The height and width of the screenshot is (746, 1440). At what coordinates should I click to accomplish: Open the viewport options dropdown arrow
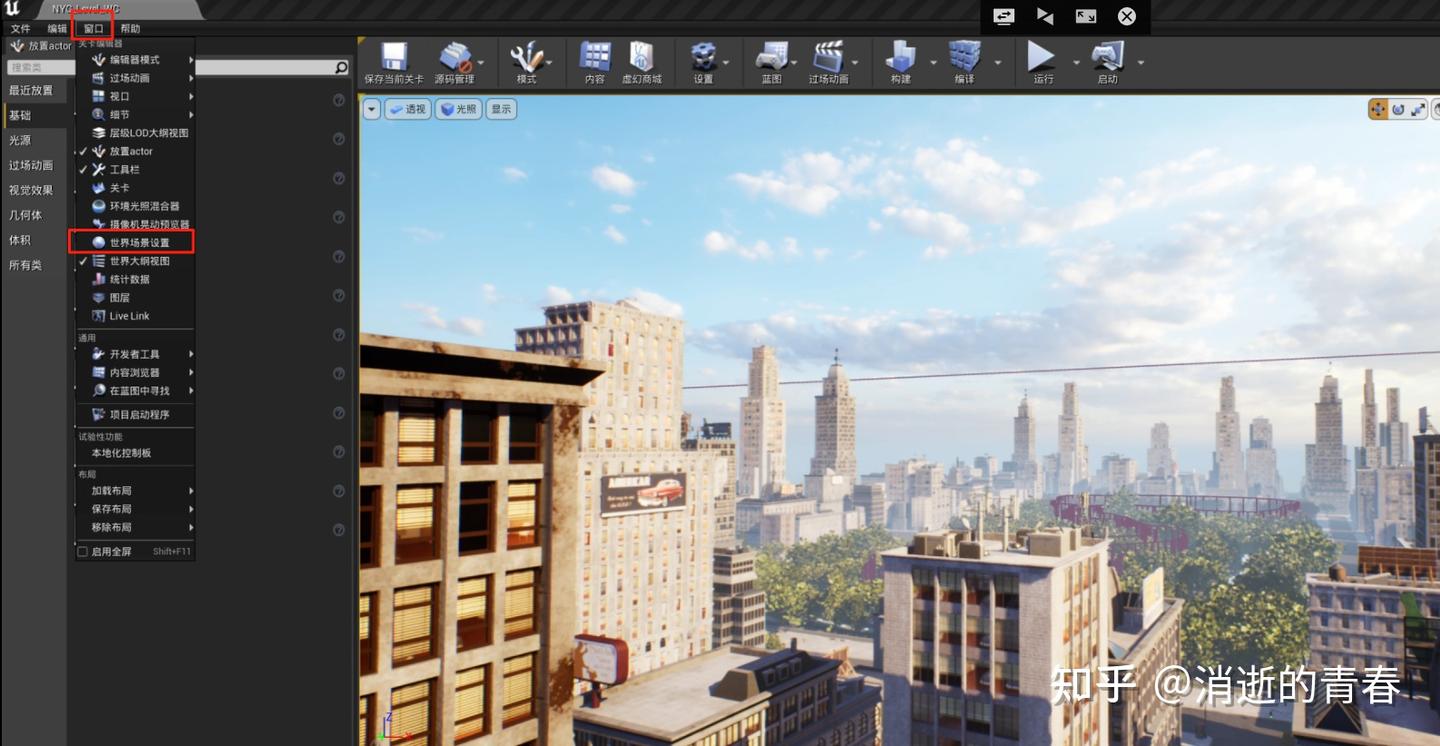click(x=372, y=110)
